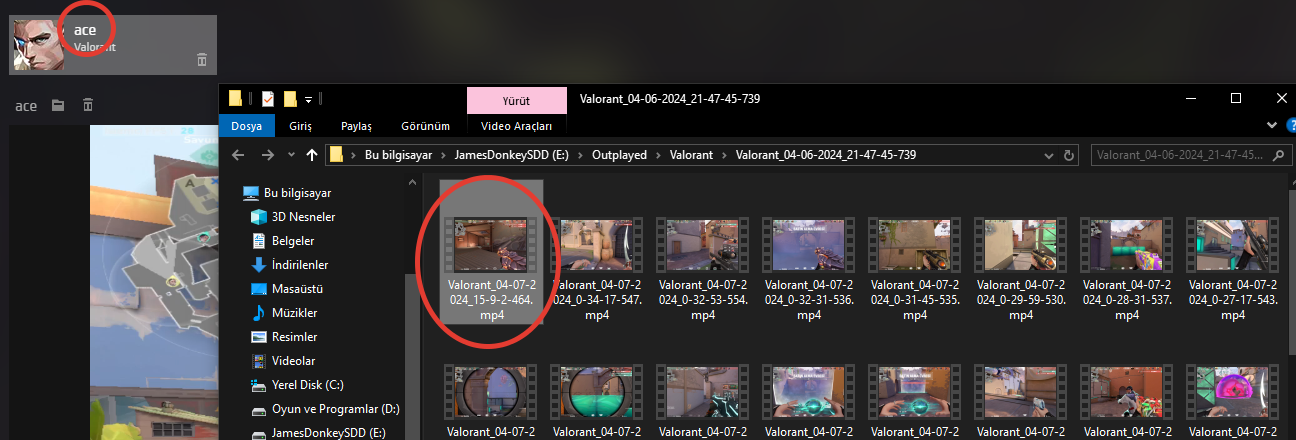The height and width of the screenshot is (440, 1296).
Task: Click Outplayed in the address breadcrumb
Action: pos(618,155)
